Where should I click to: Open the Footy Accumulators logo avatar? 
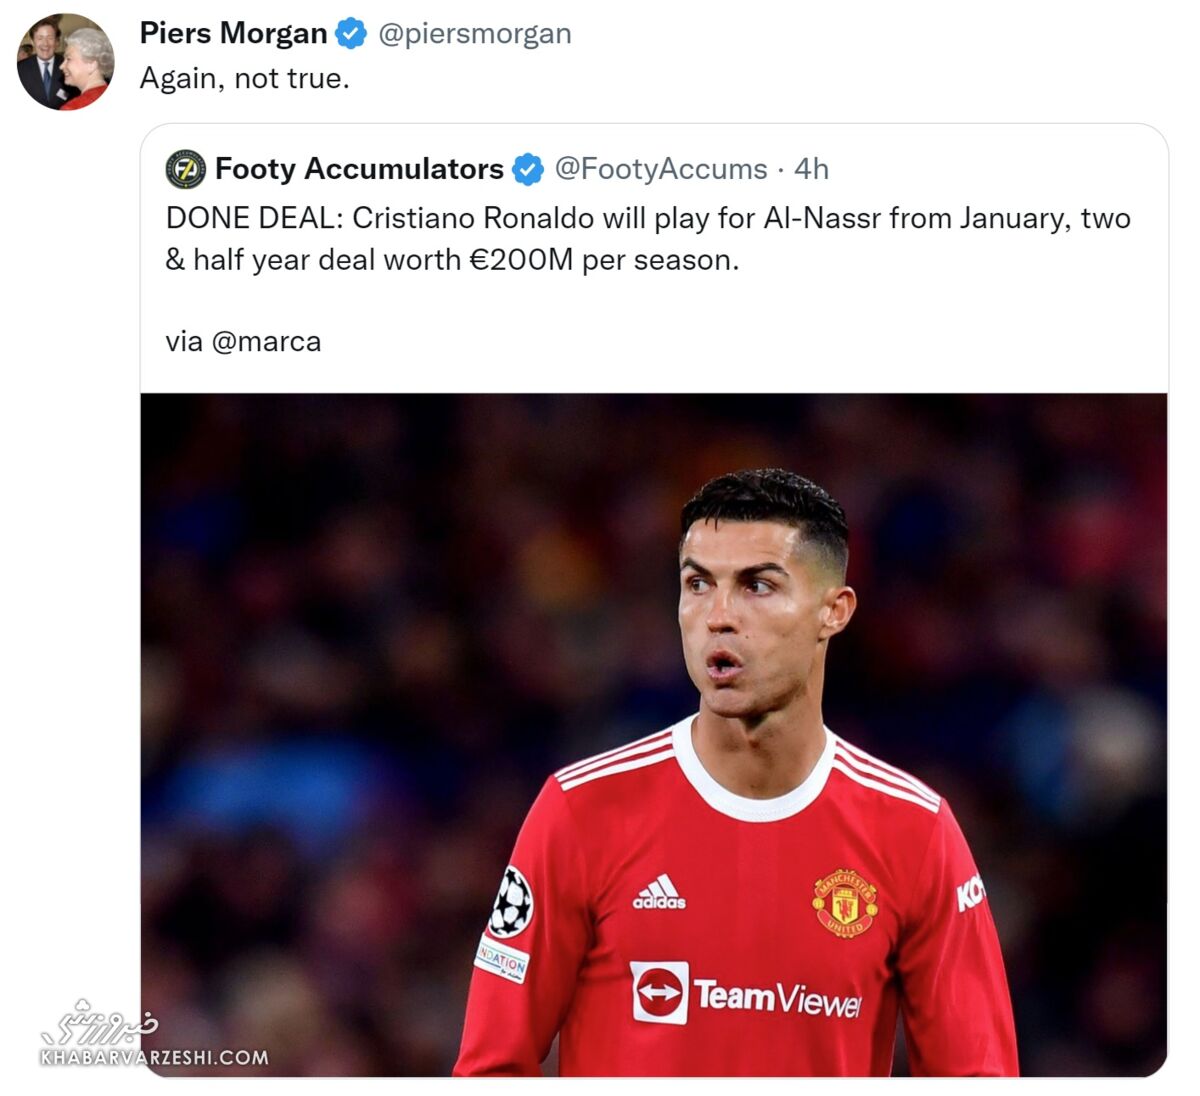coord(186,169)
